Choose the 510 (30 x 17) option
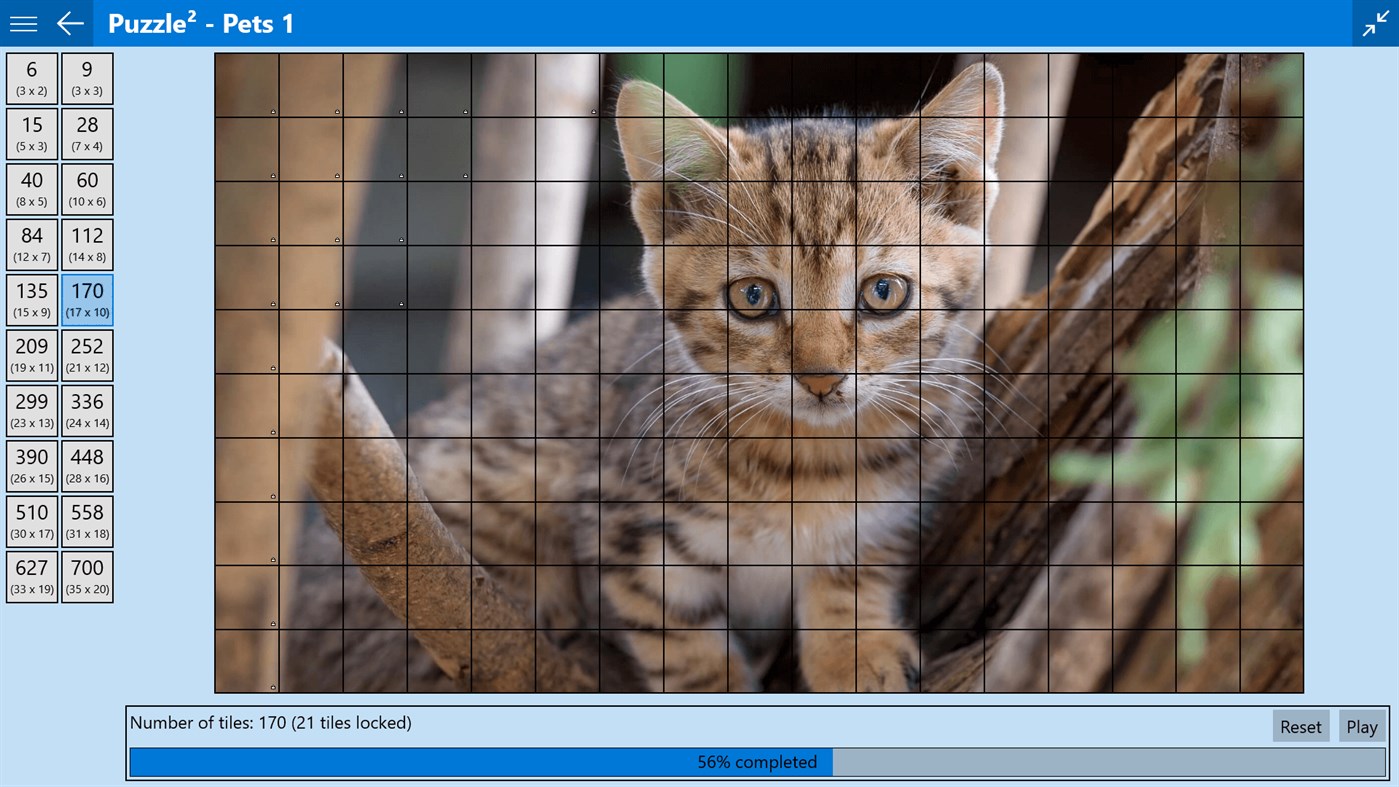This screenshot has height=787, width=1399. [x=31, y=520]
